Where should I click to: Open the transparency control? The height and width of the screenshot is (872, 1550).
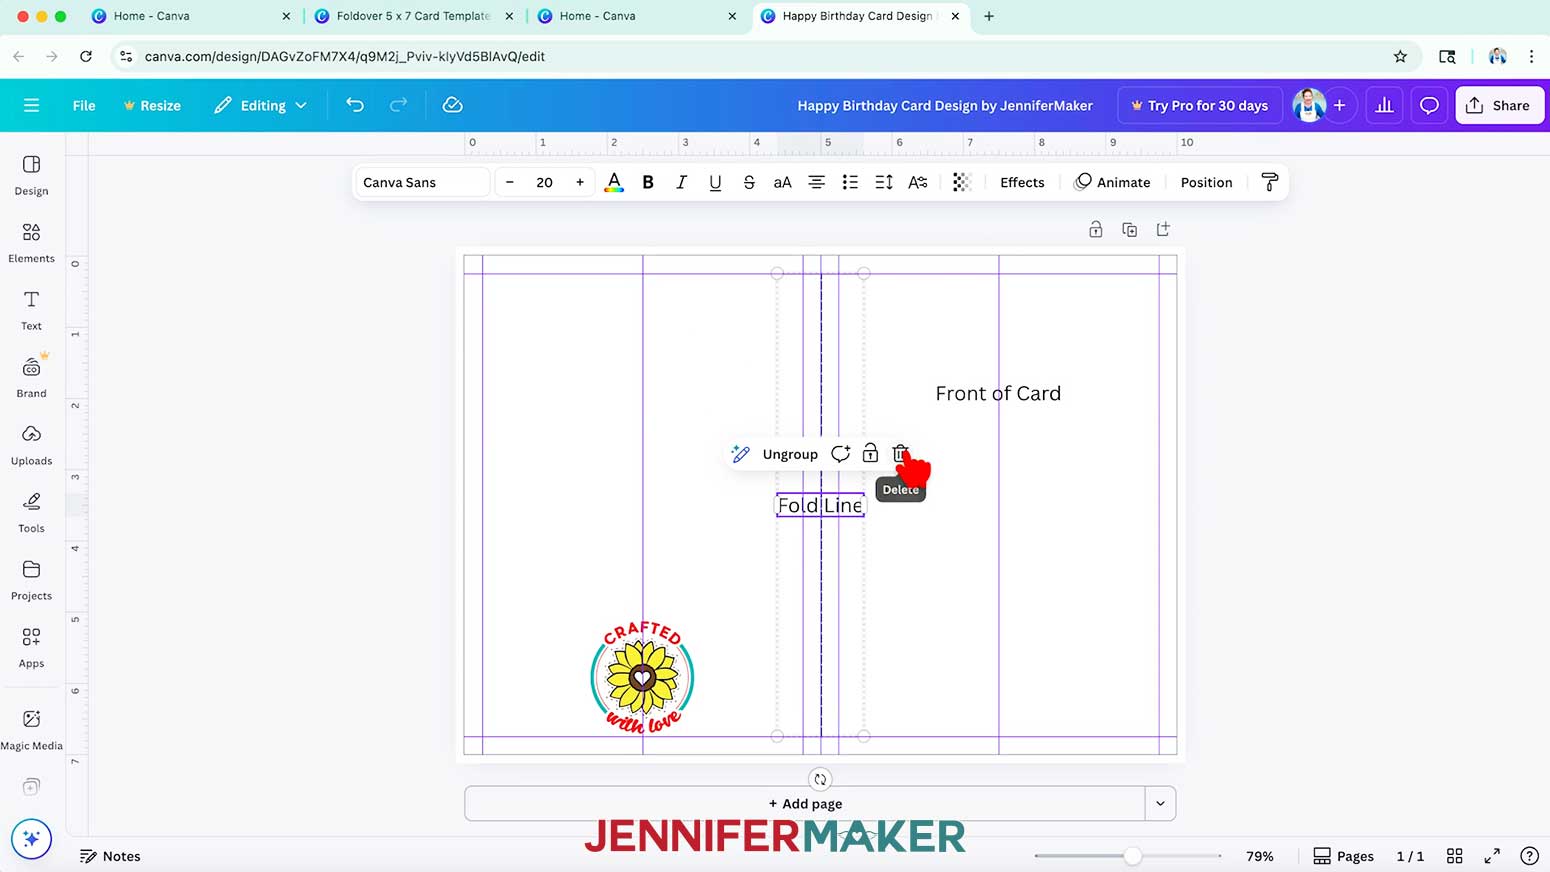tap(961, 182)
